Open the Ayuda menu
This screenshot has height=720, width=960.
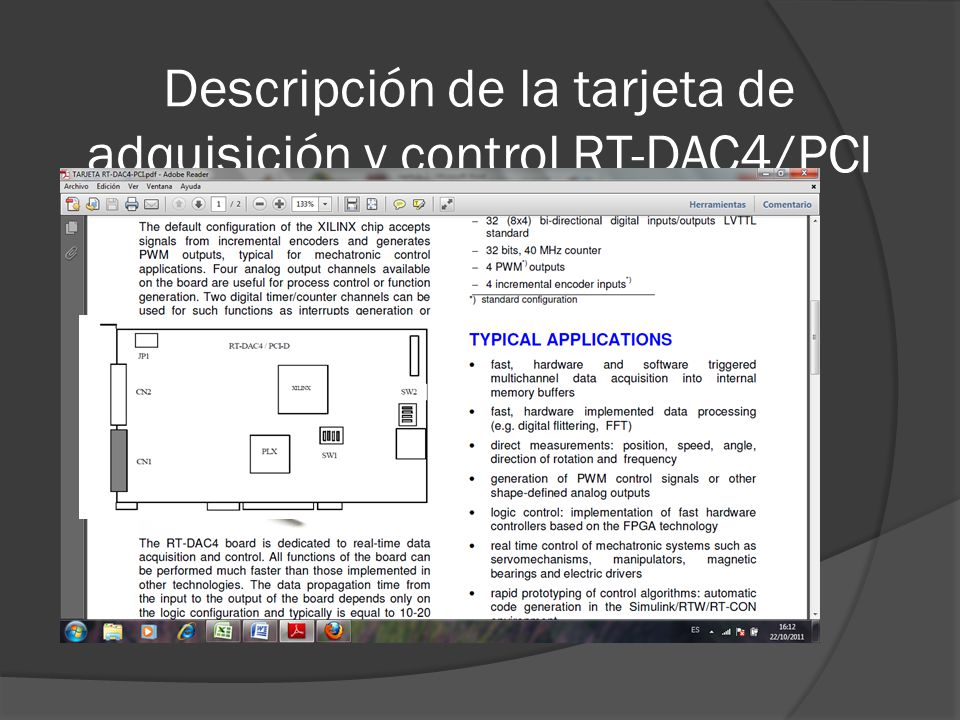tap(190, 186)
